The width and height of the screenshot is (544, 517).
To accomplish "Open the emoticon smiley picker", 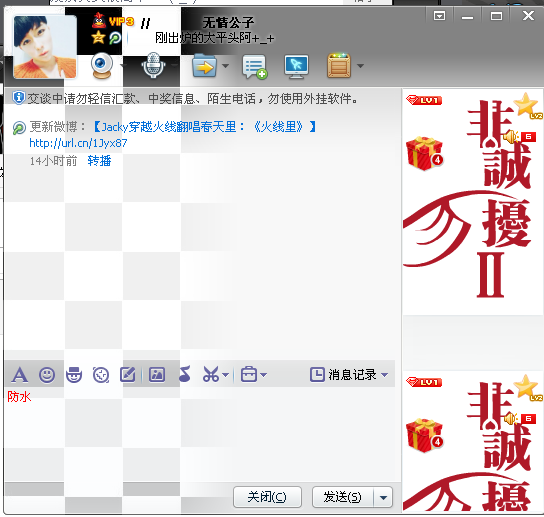I will pyautogui.click(x=47, y=375).
